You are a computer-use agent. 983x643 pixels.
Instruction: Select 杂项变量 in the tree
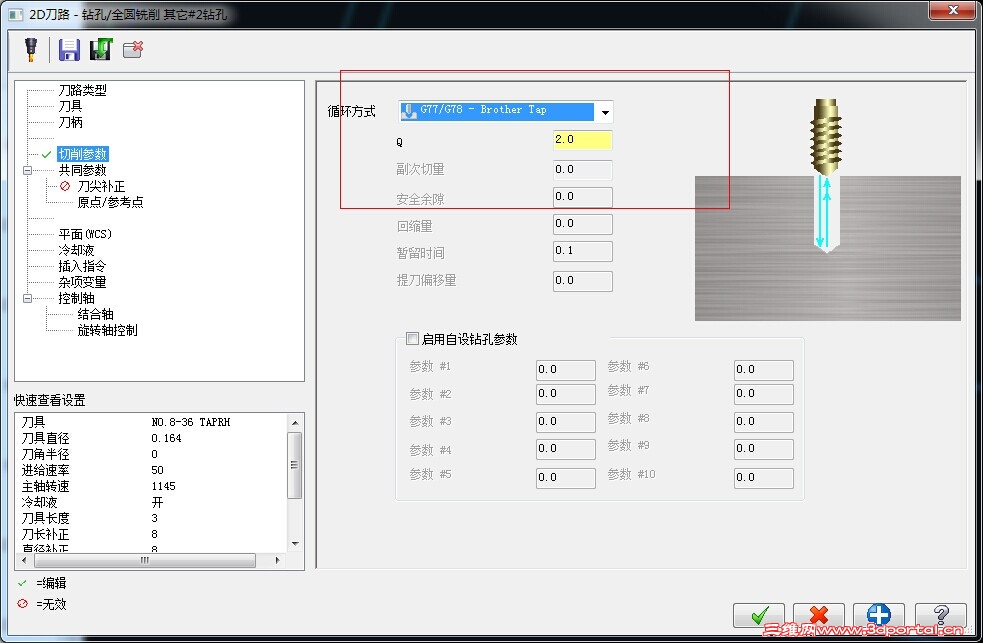pyautogui.click(x=83, y=282)
